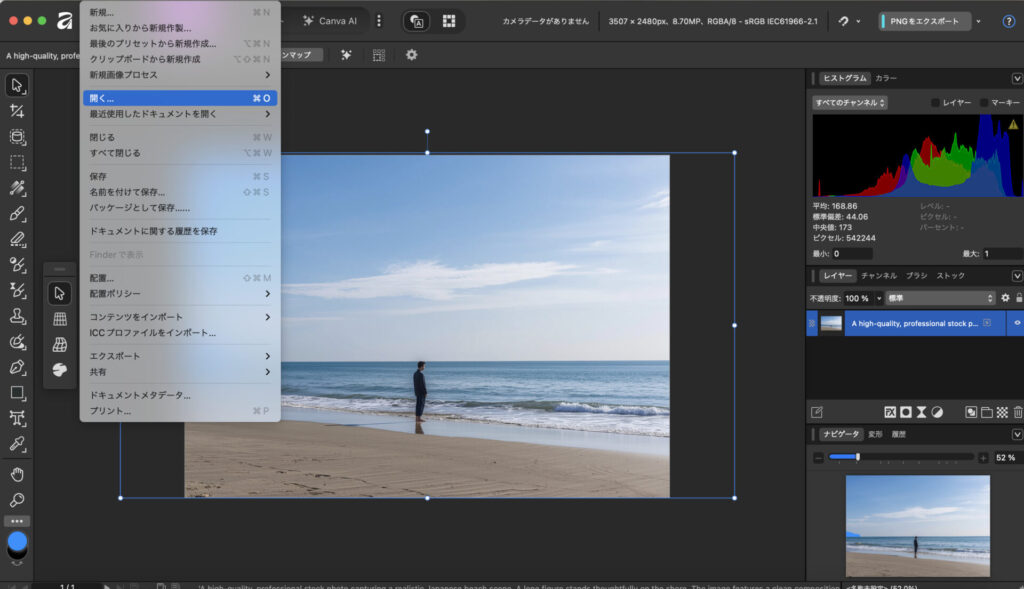
Task: Enable the レイヤー checkbox in histogram panel
Action: [x=936, y=103]
